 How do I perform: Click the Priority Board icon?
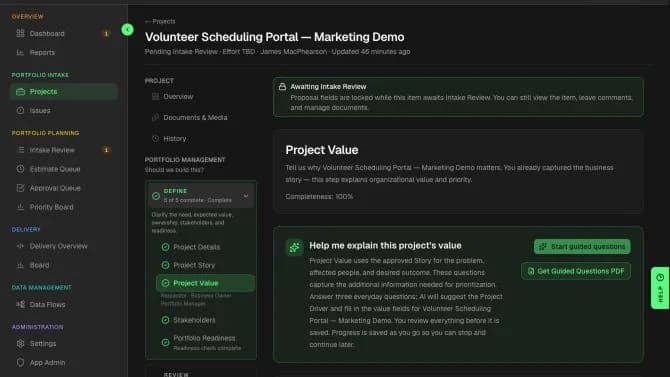[20, 207]
